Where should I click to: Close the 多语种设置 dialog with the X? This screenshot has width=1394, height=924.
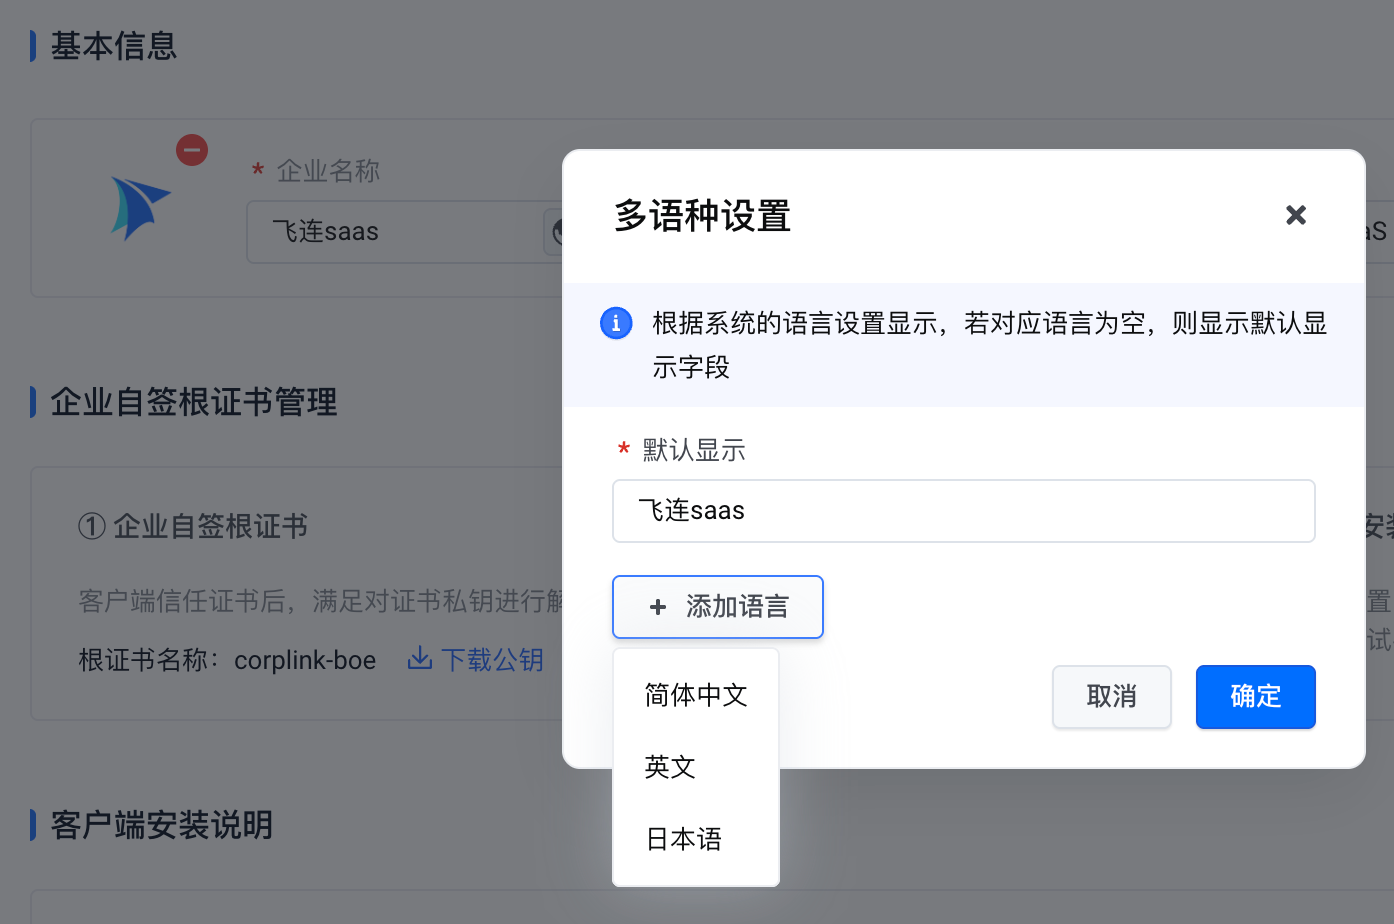click(x=1296, y=215)
